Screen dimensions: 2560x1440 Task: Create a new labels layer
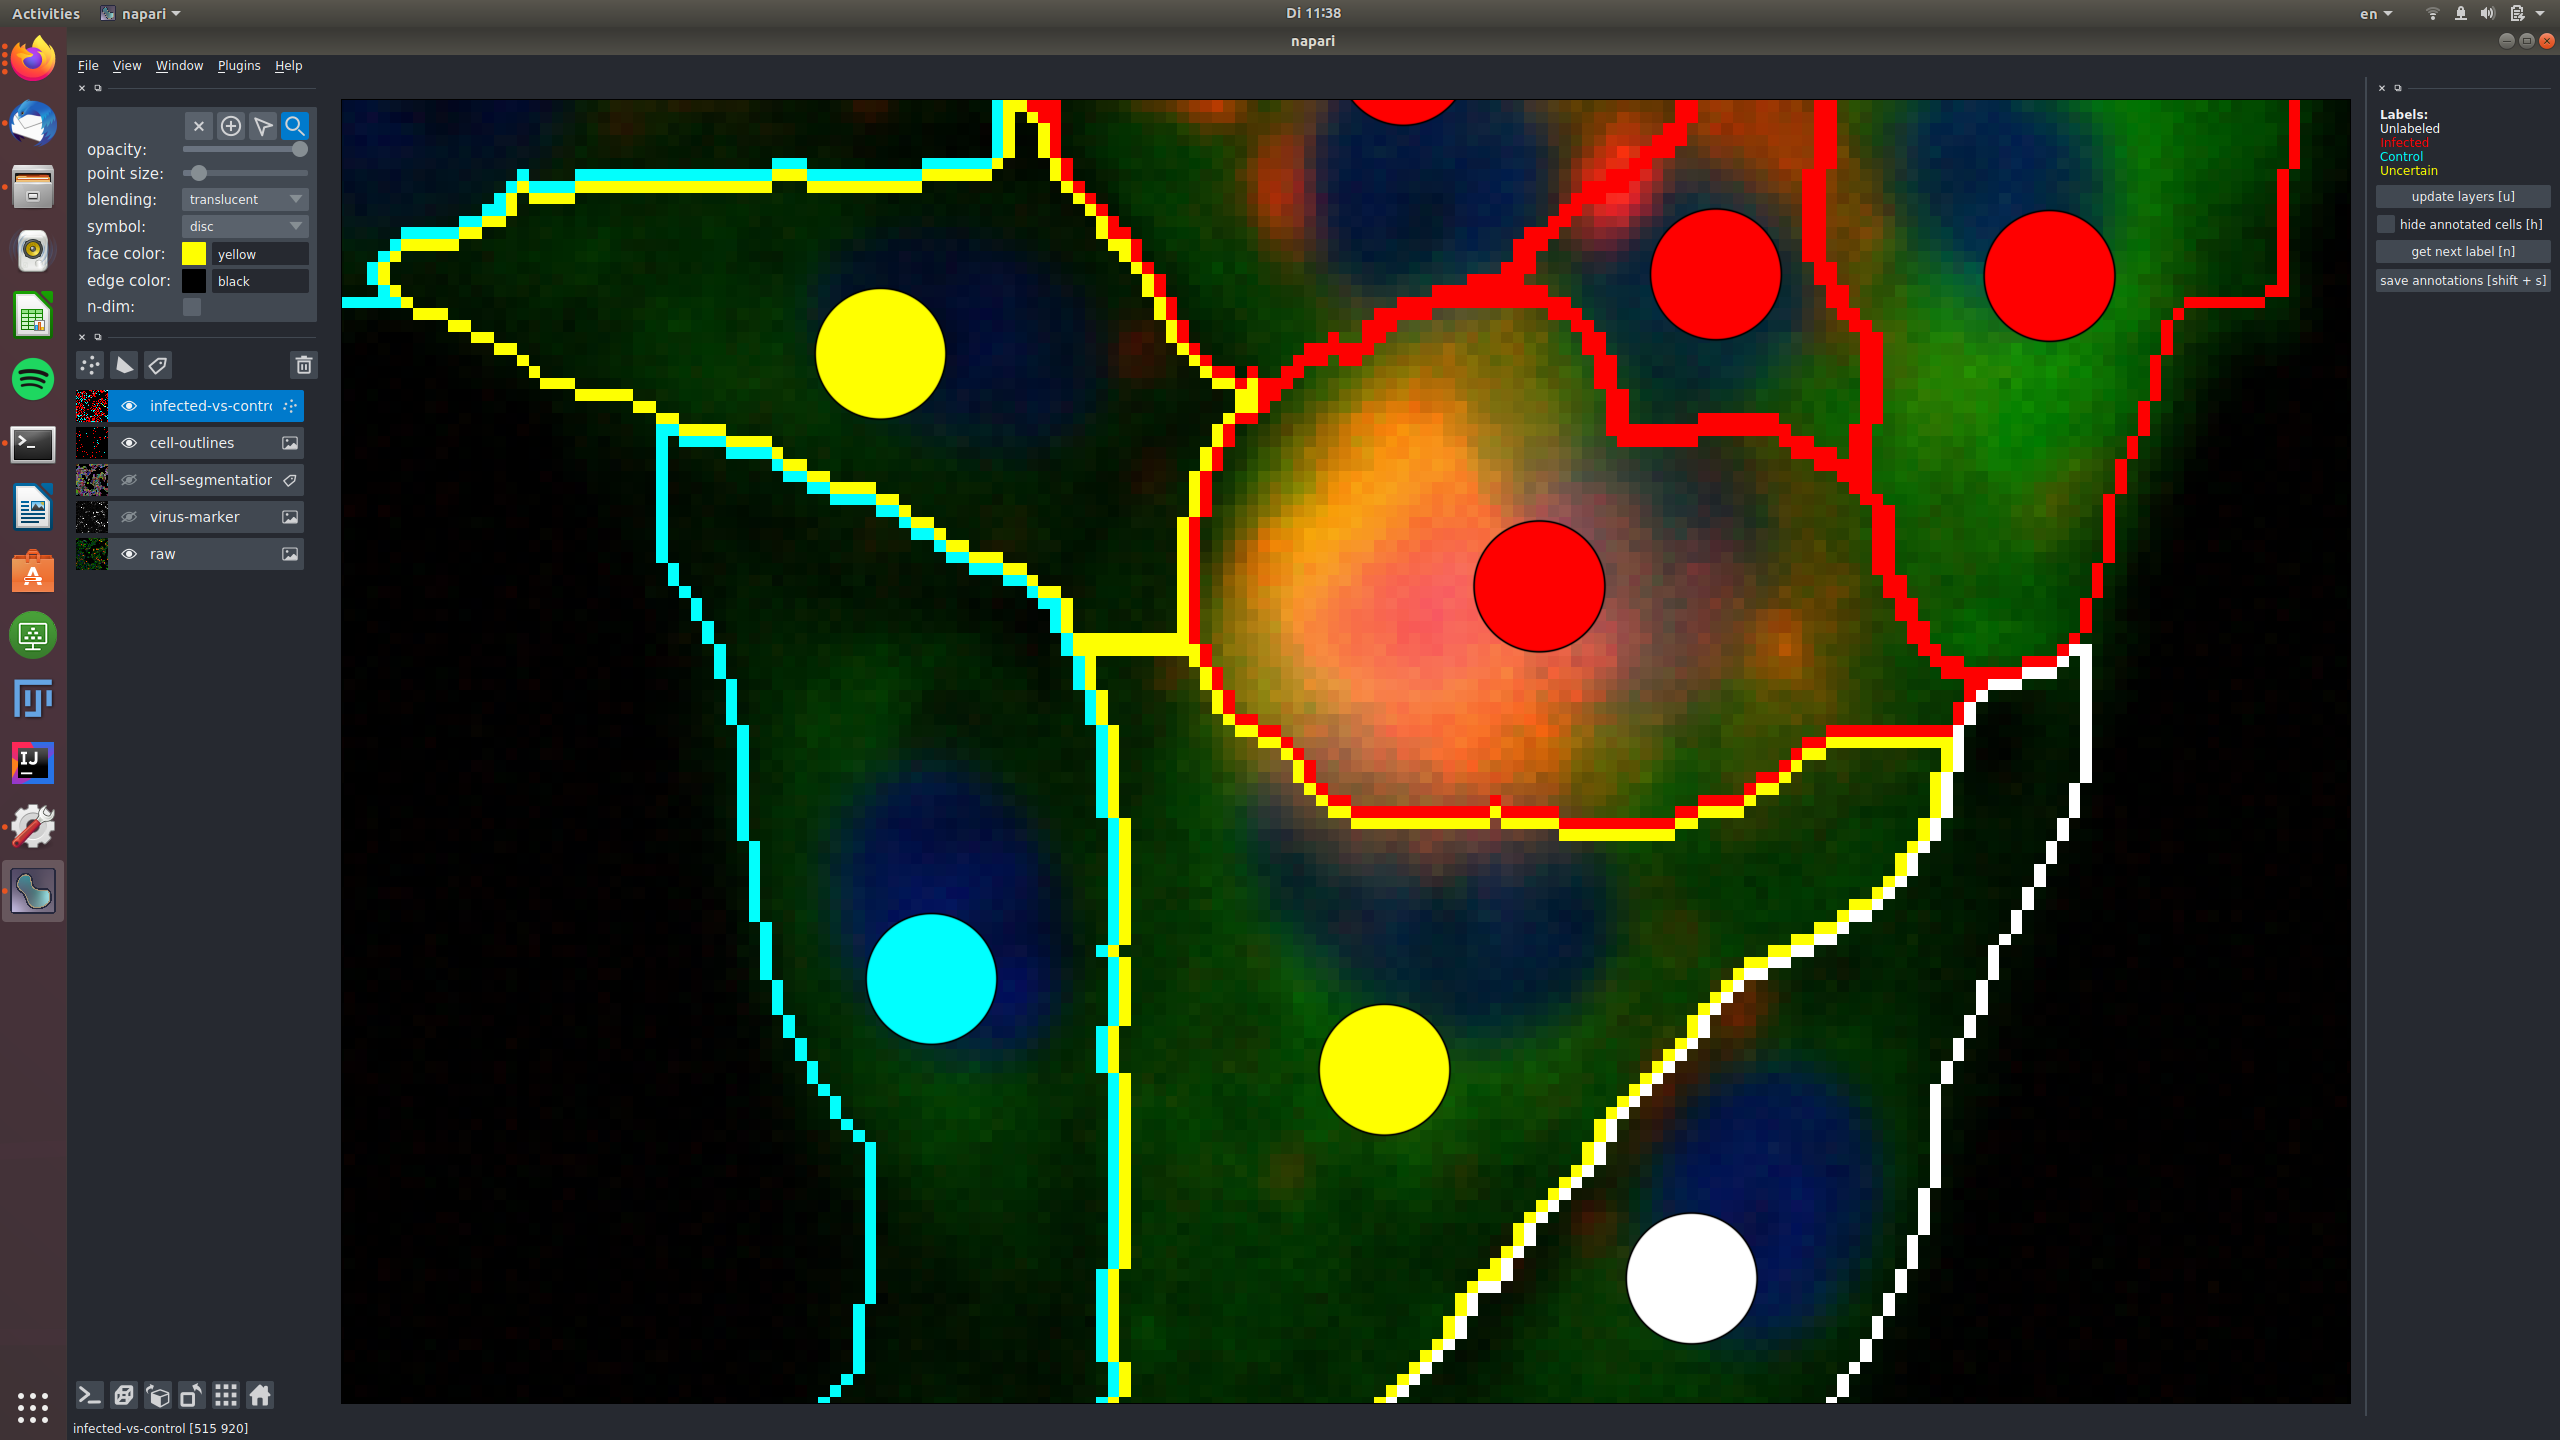158,365
